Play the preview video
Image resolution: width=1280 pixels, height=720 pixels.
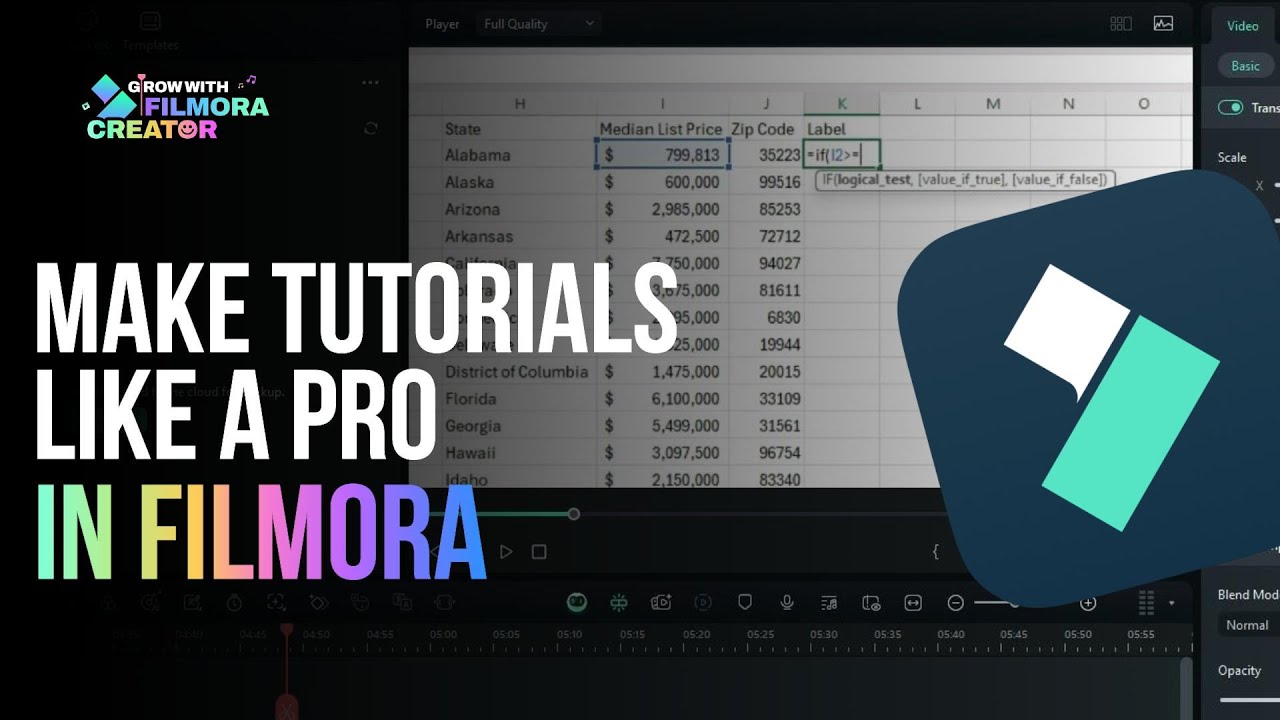pos(506,552)
